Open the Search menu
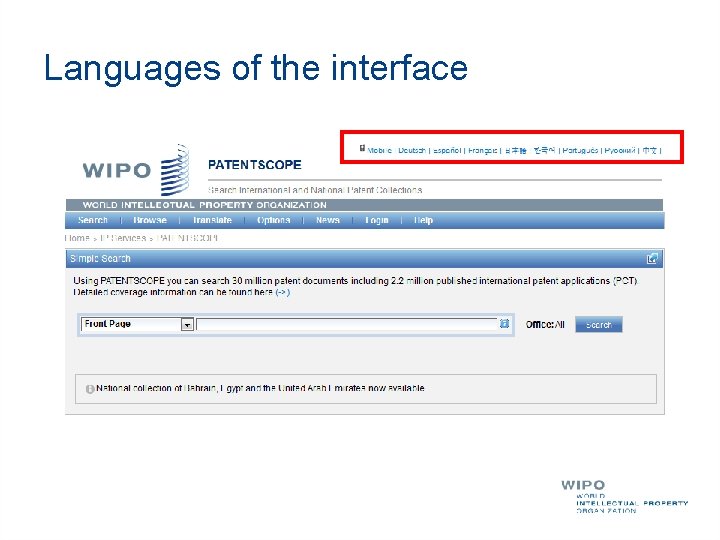The image size is (720, 540). tap(93, 220)
